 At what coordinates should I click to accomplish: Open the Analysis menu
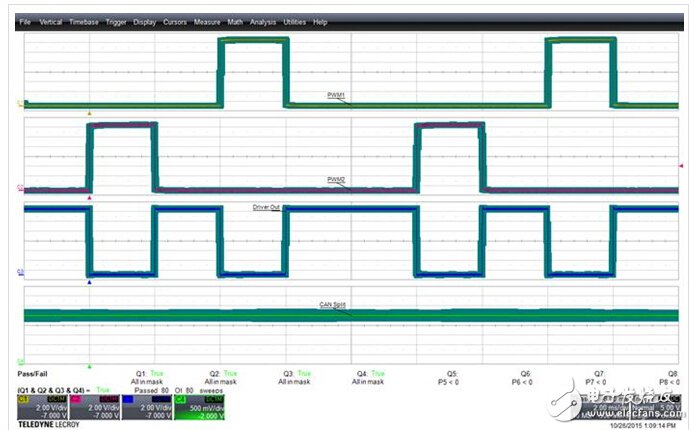tap(263, 21)
